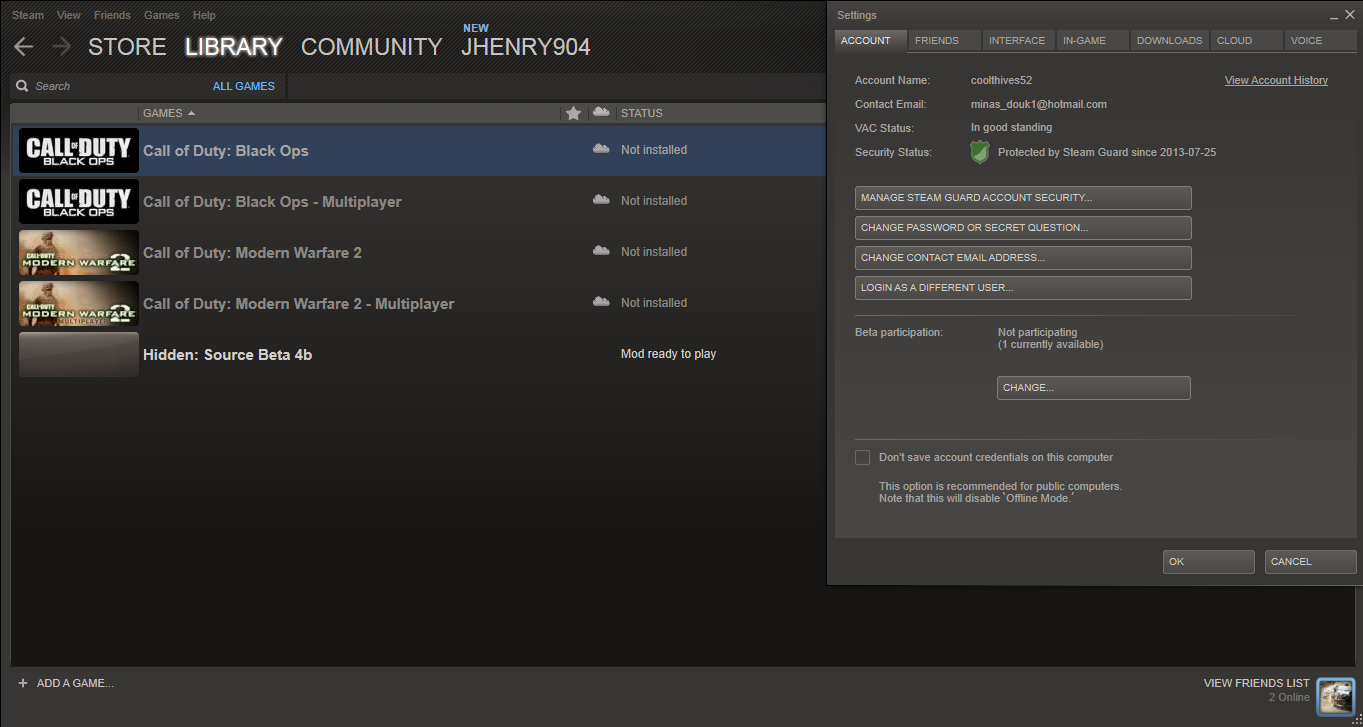This screenshot has width=1363, height=727.
Task: Click the 'Not participating' beta status text
Action: coord(1038,332)
